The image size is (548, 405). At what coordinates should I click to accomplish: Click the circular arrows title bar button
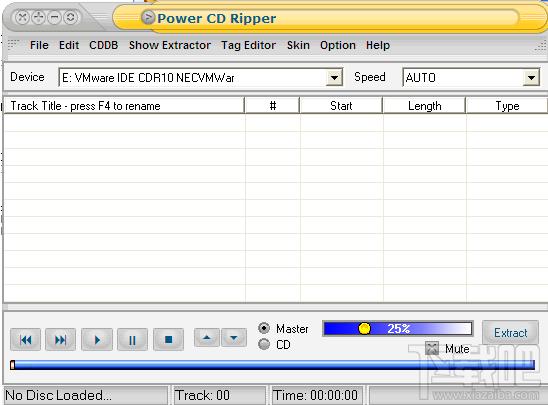click(x=70, y=17)
